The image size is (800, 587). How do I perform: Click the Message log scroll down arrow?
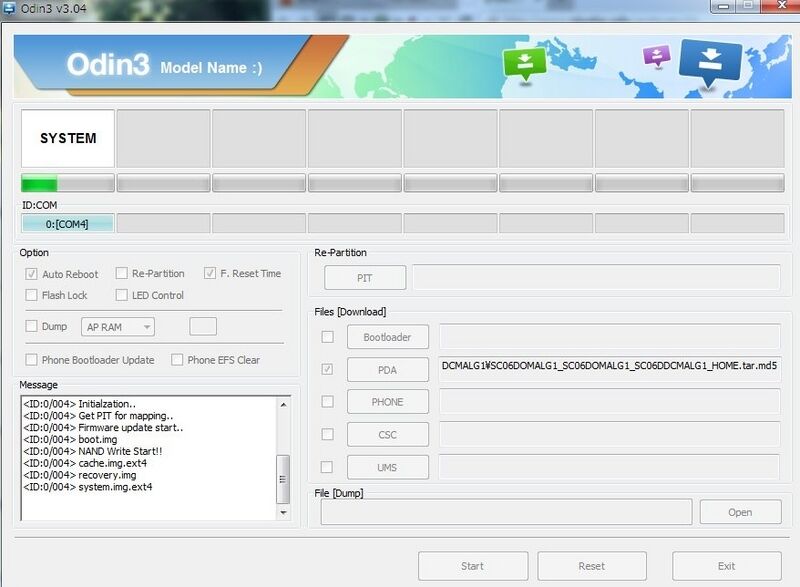tap(283, 513)
